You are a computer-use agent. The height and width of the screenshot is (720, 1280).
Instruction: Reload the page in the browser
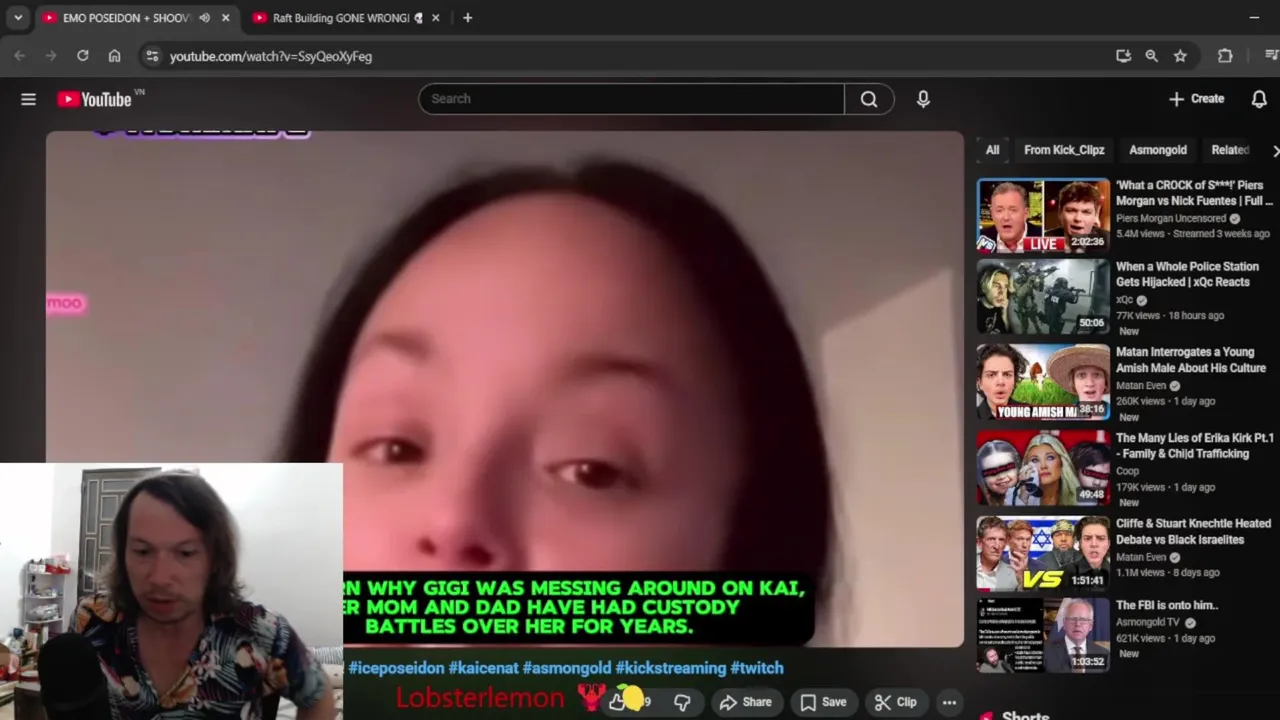click(x=83, y=56)
